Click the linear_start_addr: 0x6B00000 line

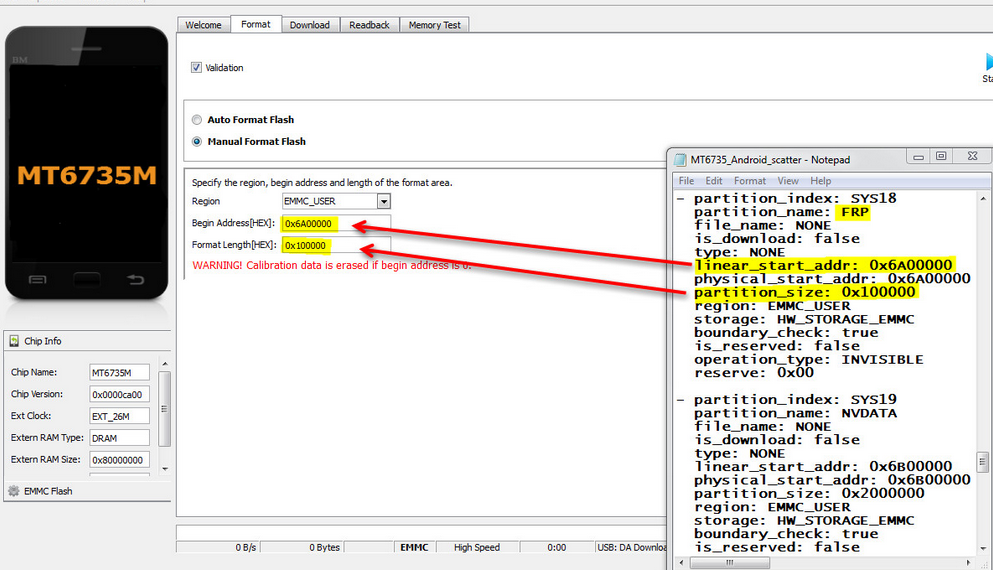[823, 466]
